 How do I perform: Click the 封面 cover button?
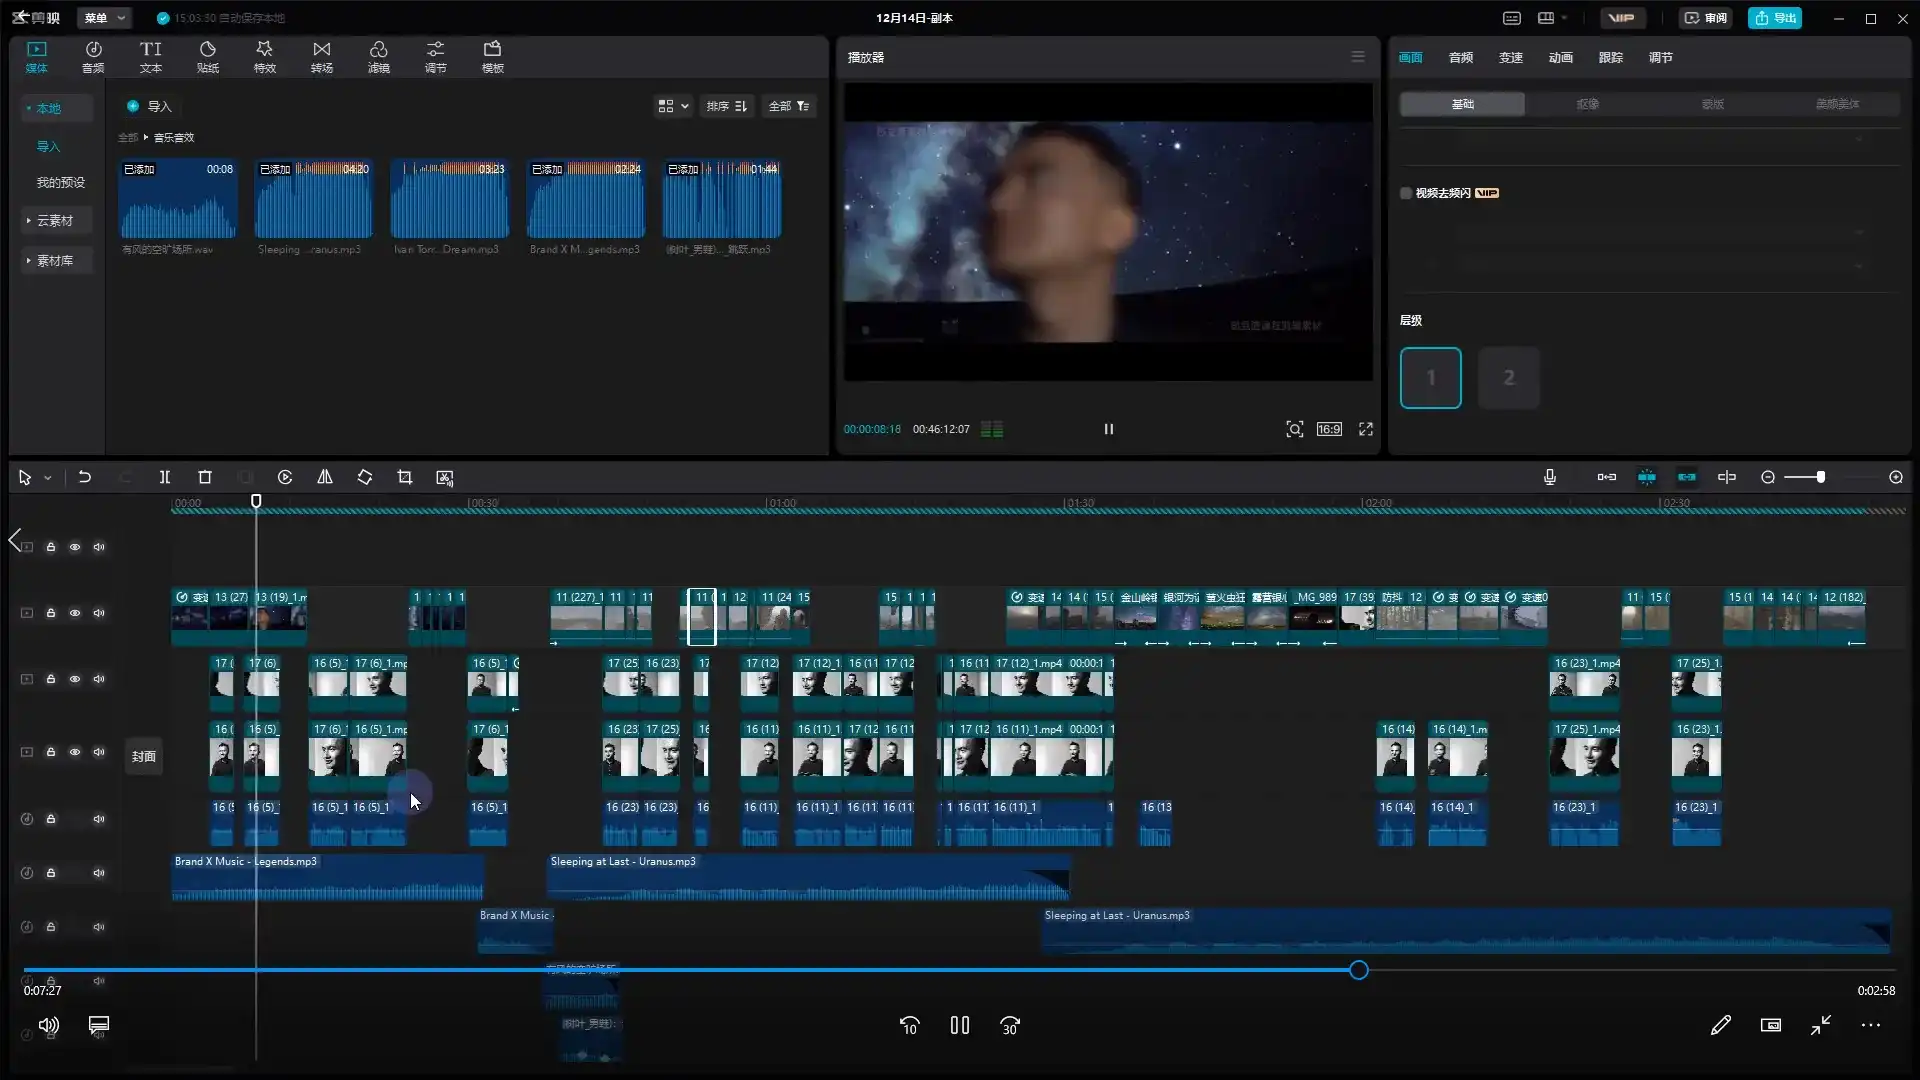tap(144, 756)
